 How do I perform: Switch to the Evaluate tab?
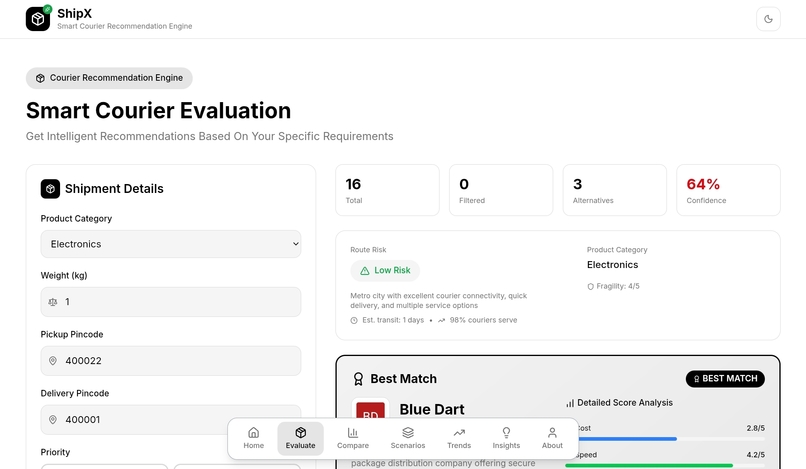301,438
